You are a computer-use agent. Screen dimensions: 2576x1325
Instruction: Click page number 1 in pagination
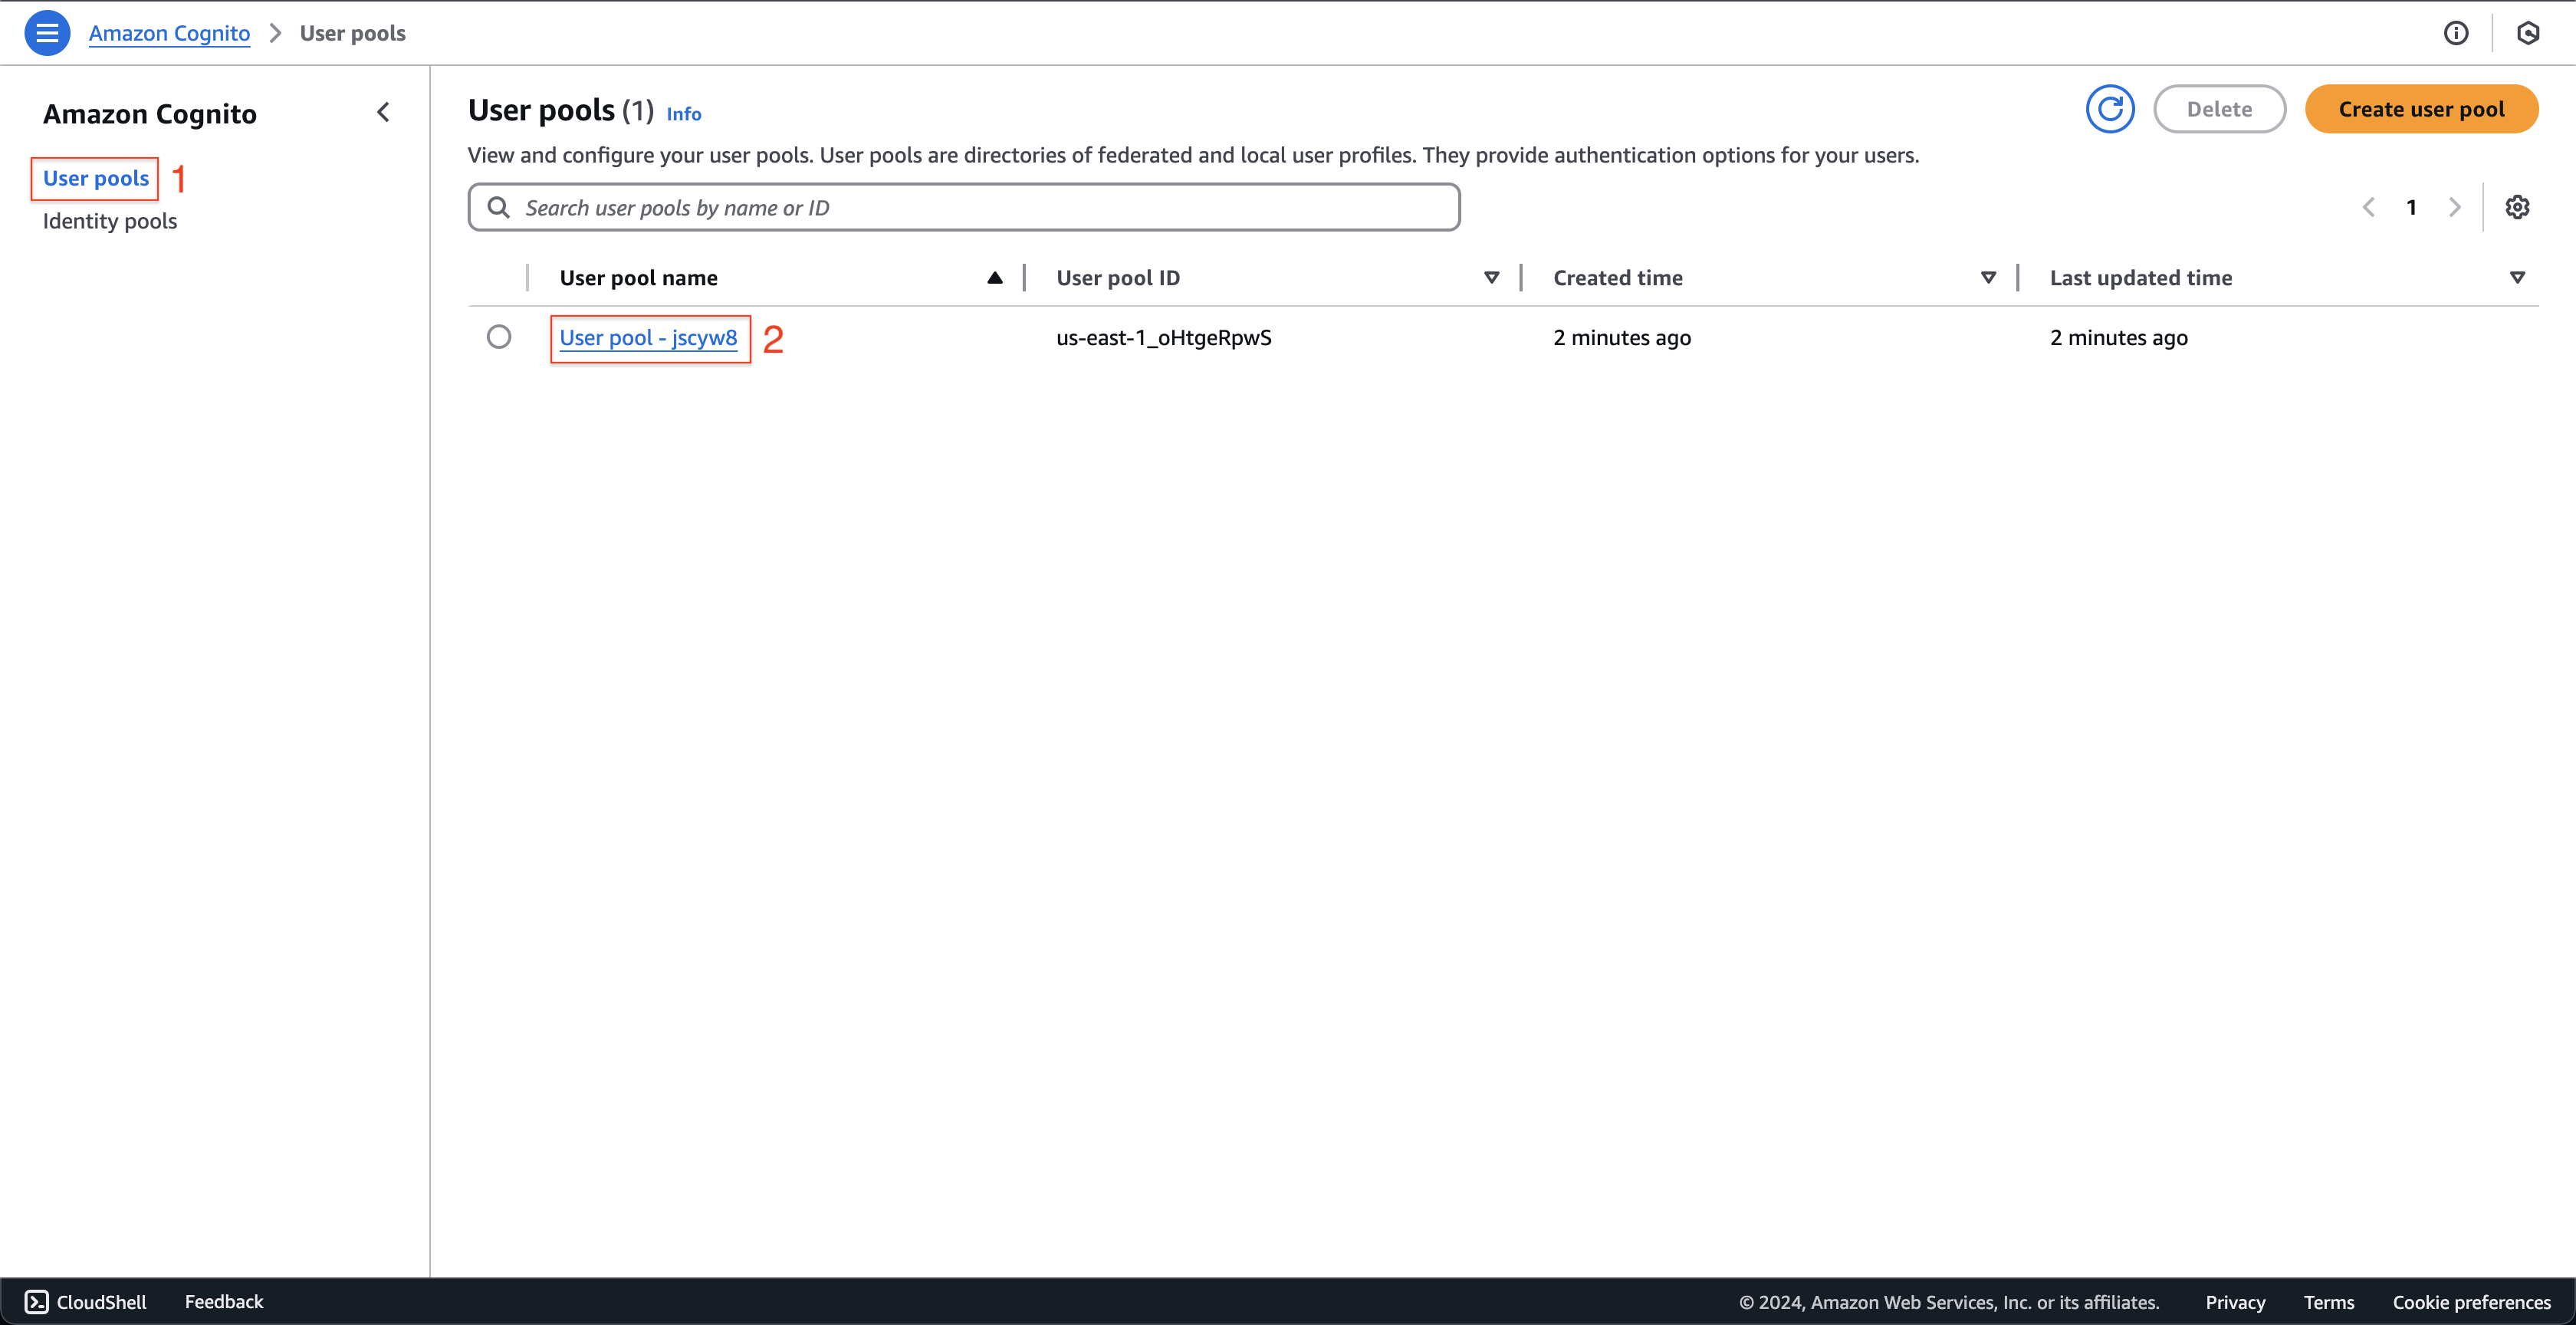point(2411,207)
